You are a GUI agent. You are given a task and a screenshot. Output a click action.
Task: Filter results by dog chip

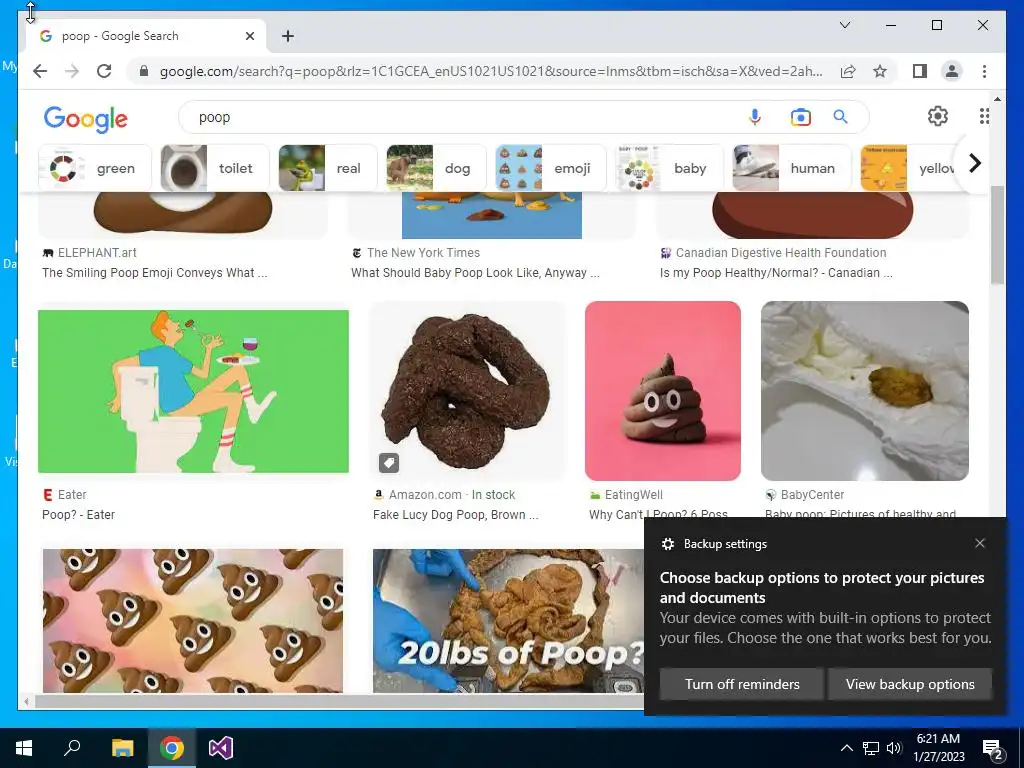pos(436,168)
